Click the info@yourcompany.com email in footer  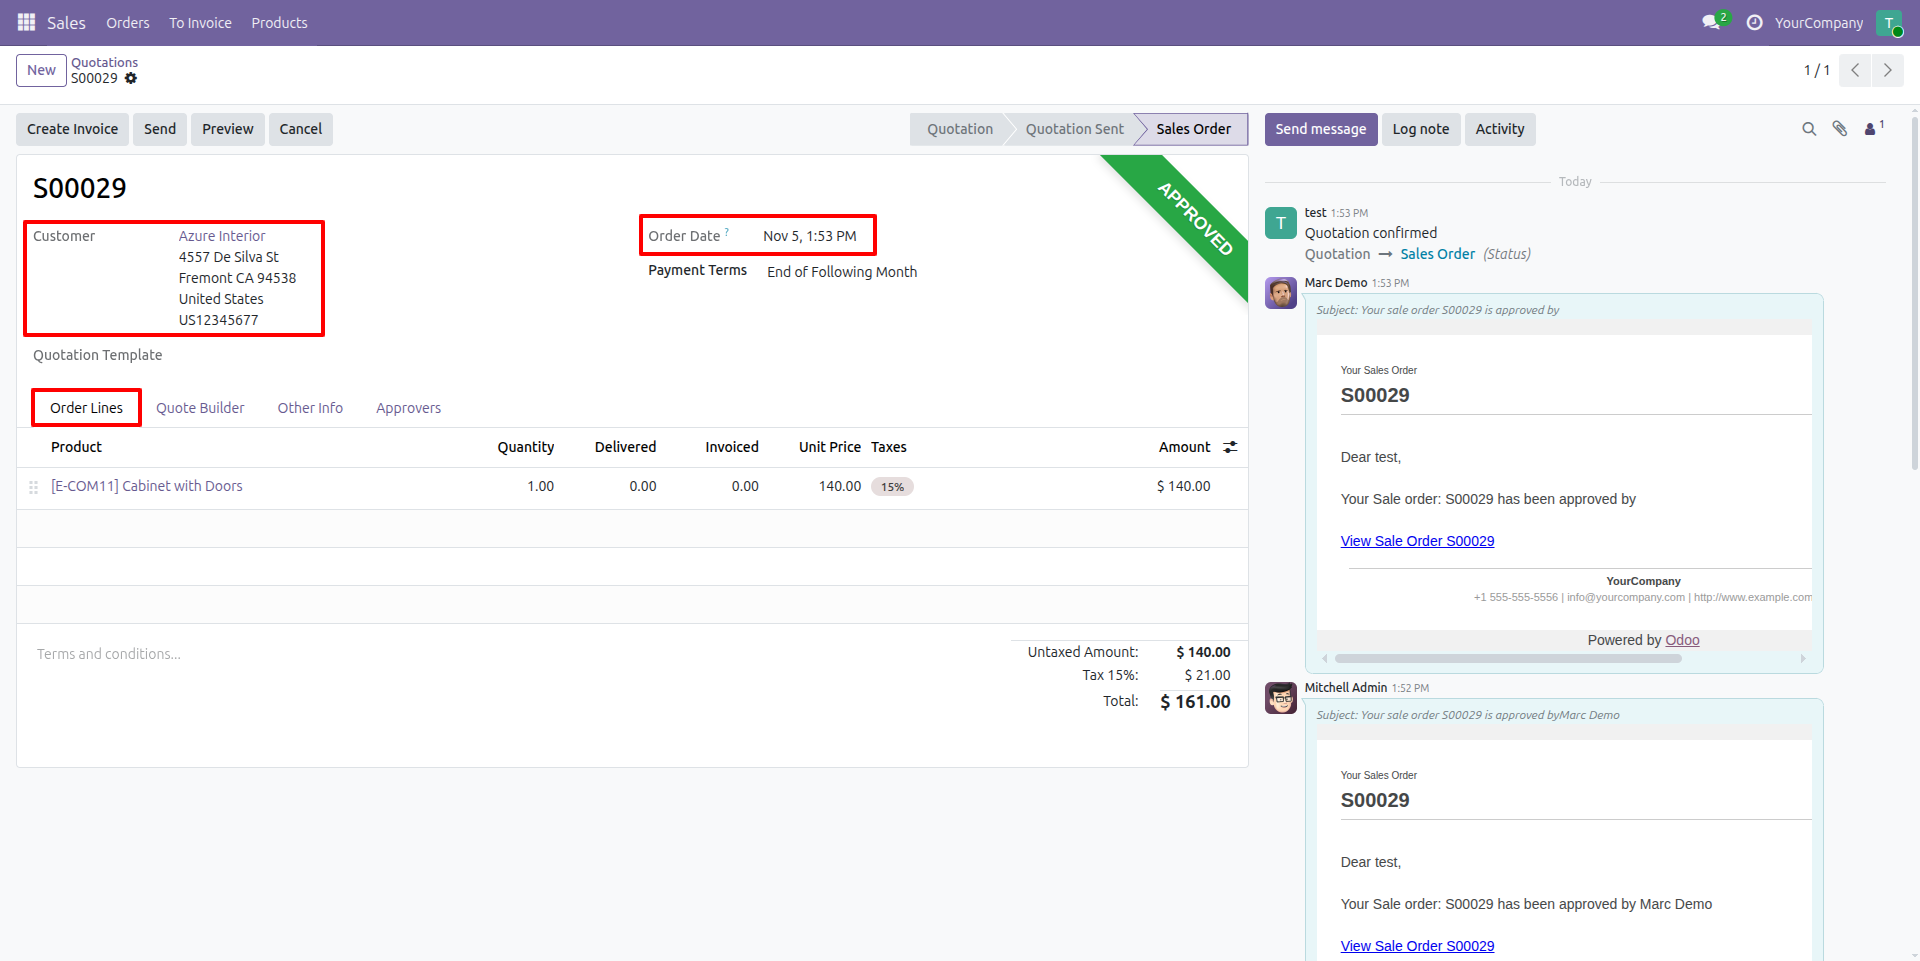[x=1625, y=597]
